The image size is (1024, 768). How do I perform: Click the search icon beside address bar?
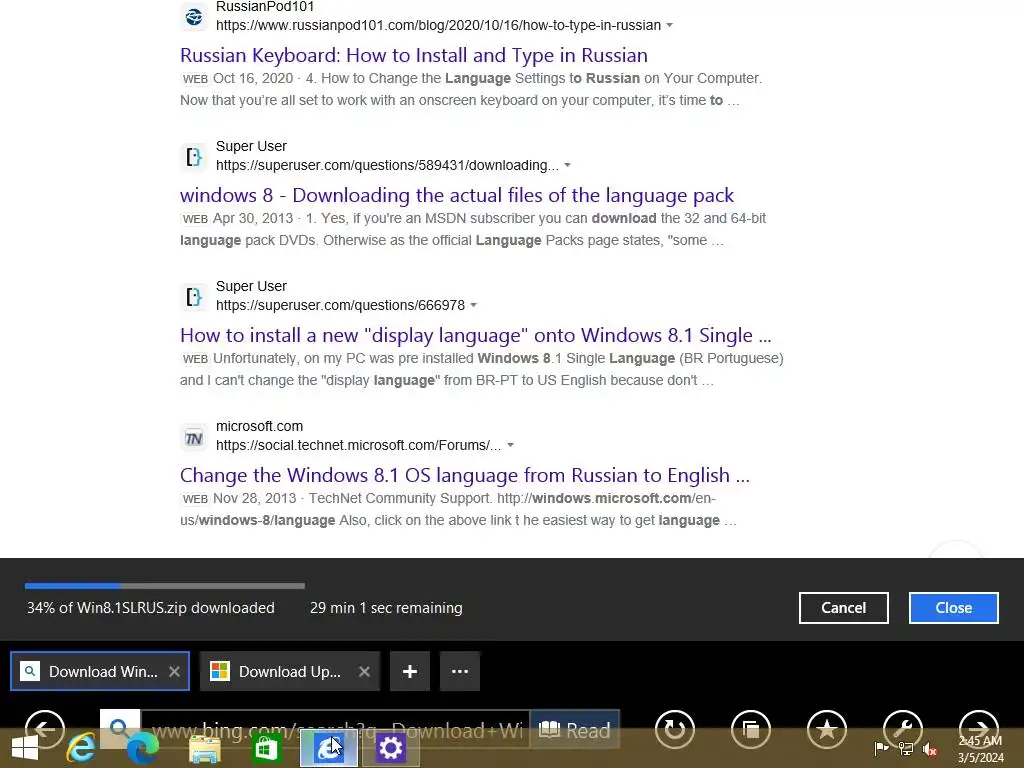point(120,727)
